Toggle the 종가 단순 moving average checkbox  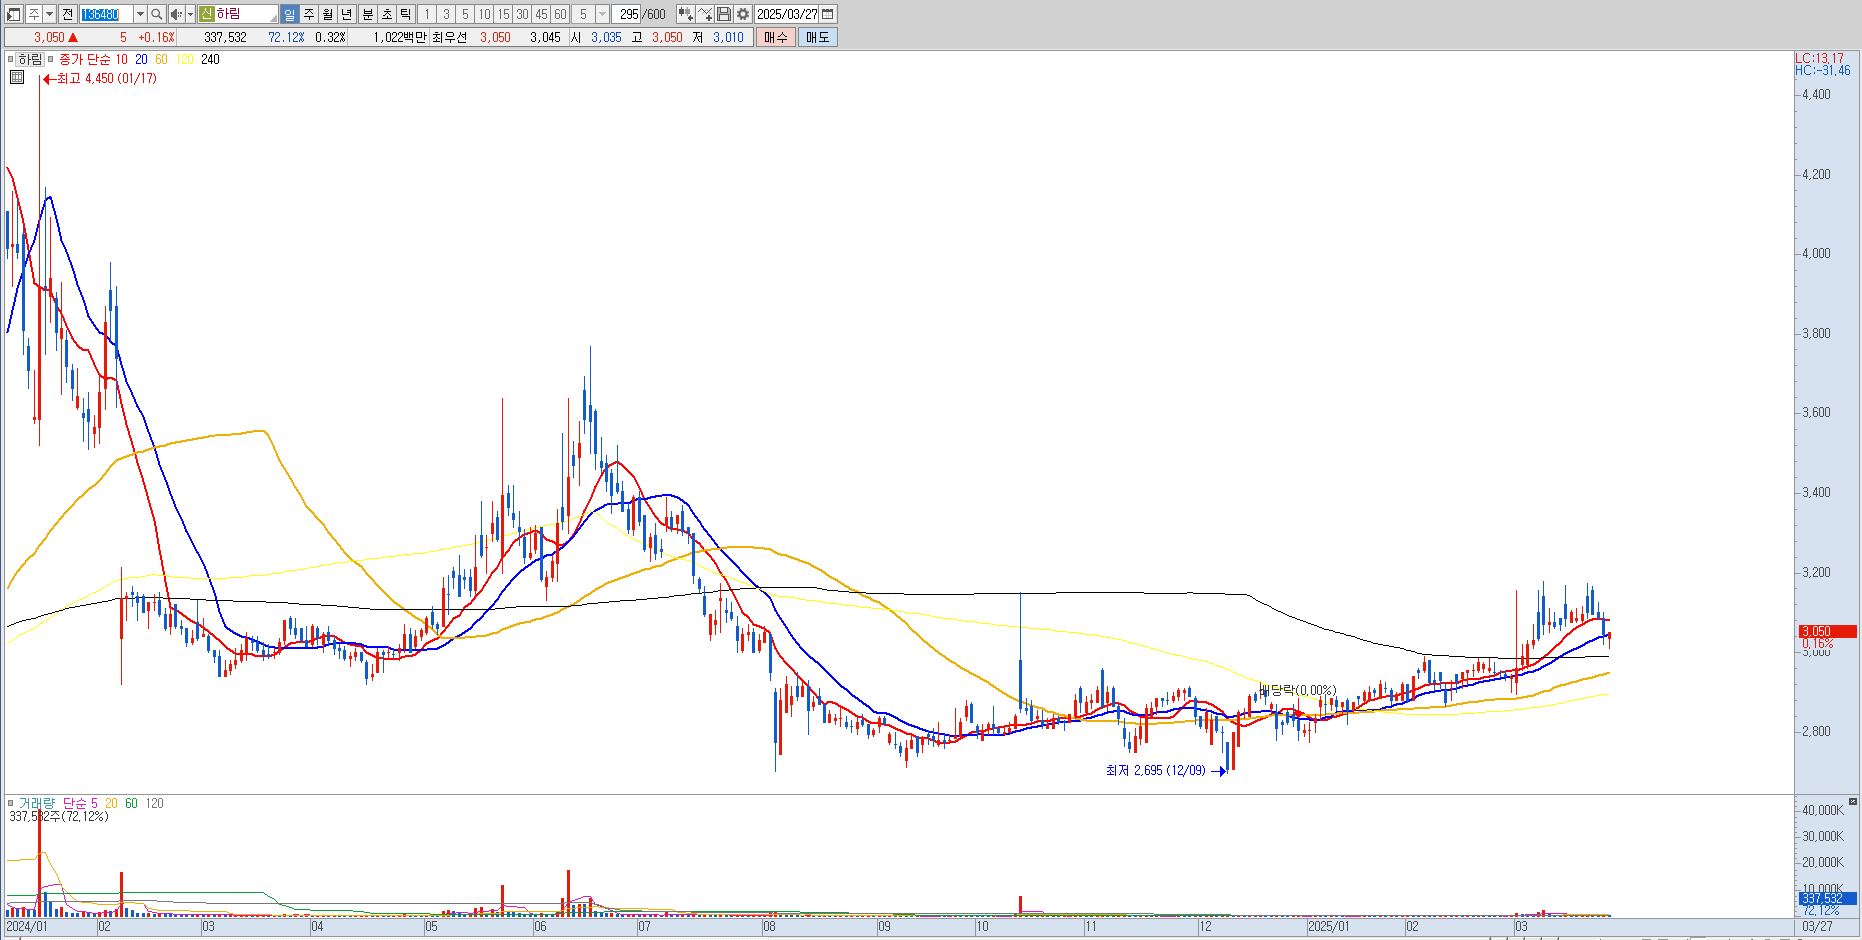coord(51,59)
